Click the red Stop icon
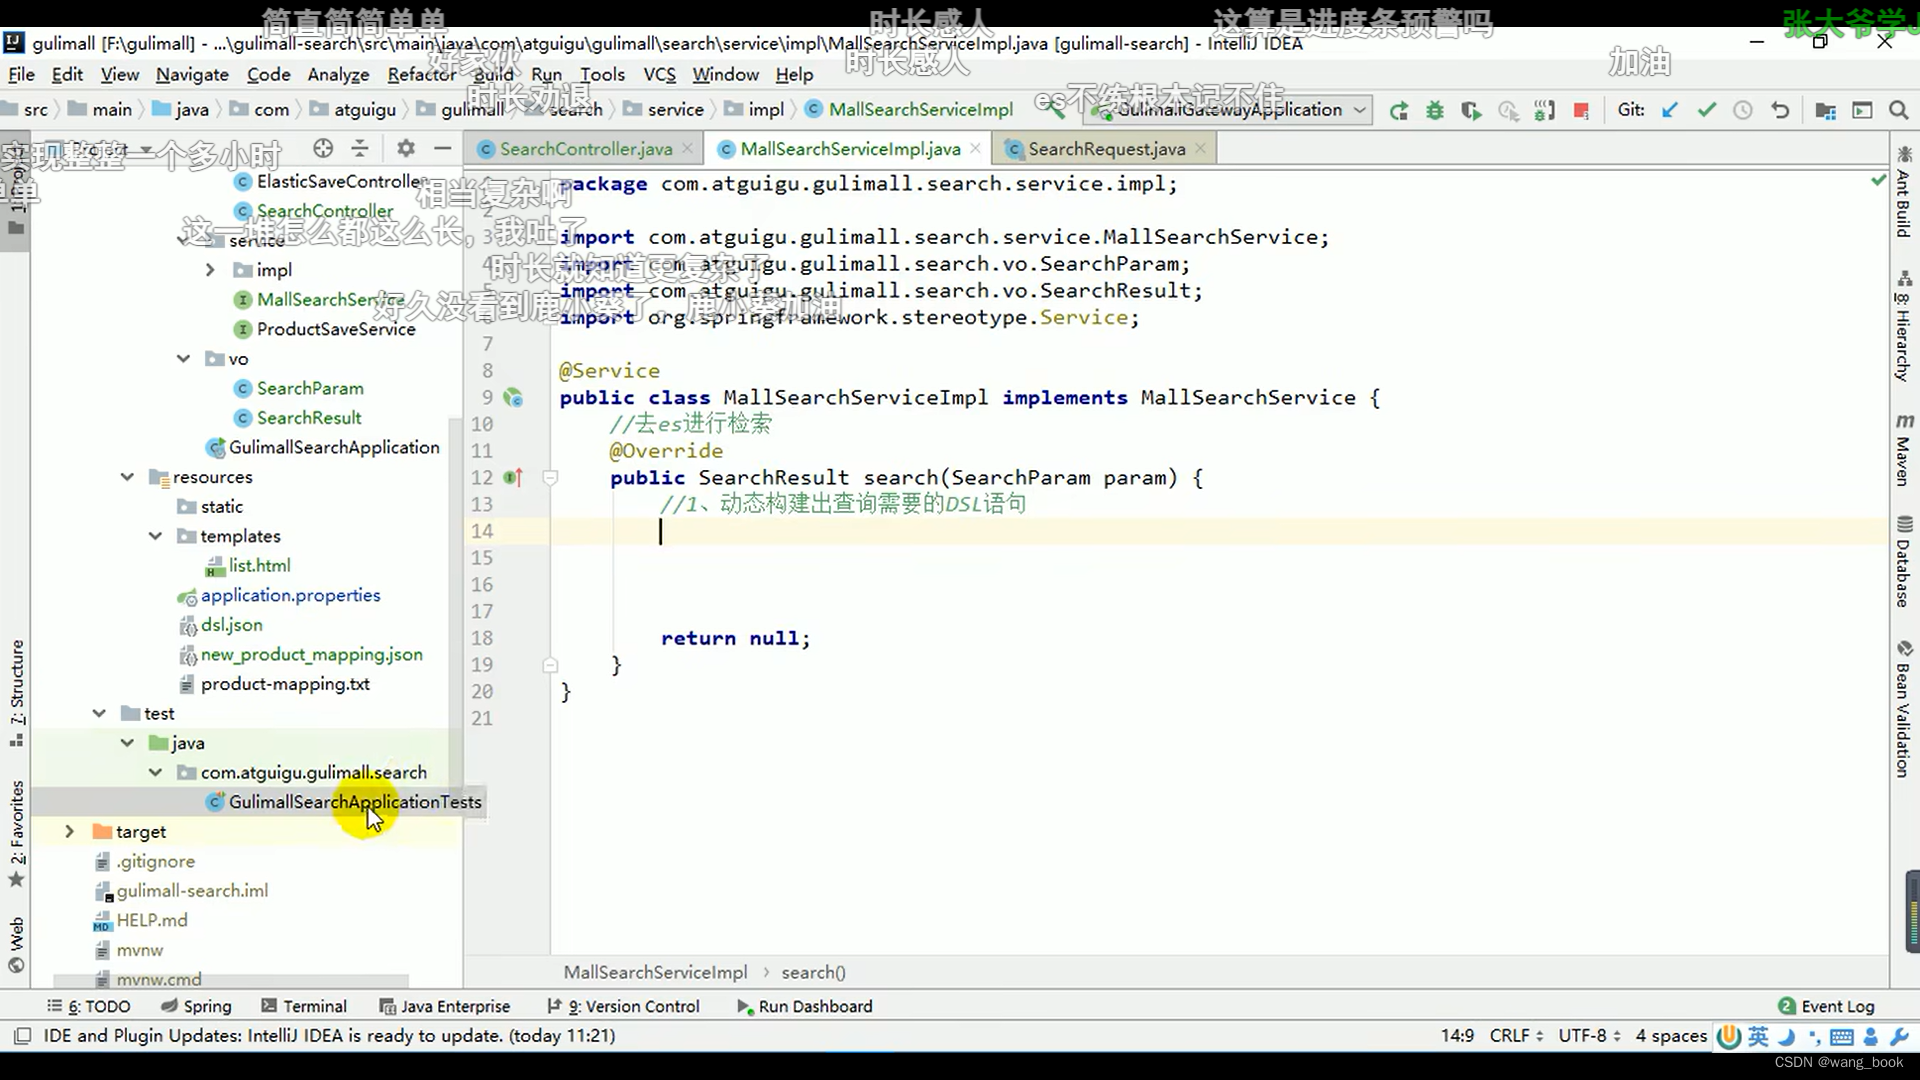This screenshot has width=1920, height=1080. click(x=1581, y=111)
